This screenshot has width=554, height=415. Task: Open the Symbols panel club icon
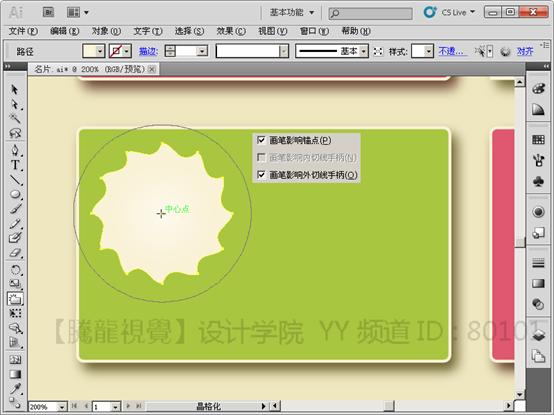coord(538,182)
